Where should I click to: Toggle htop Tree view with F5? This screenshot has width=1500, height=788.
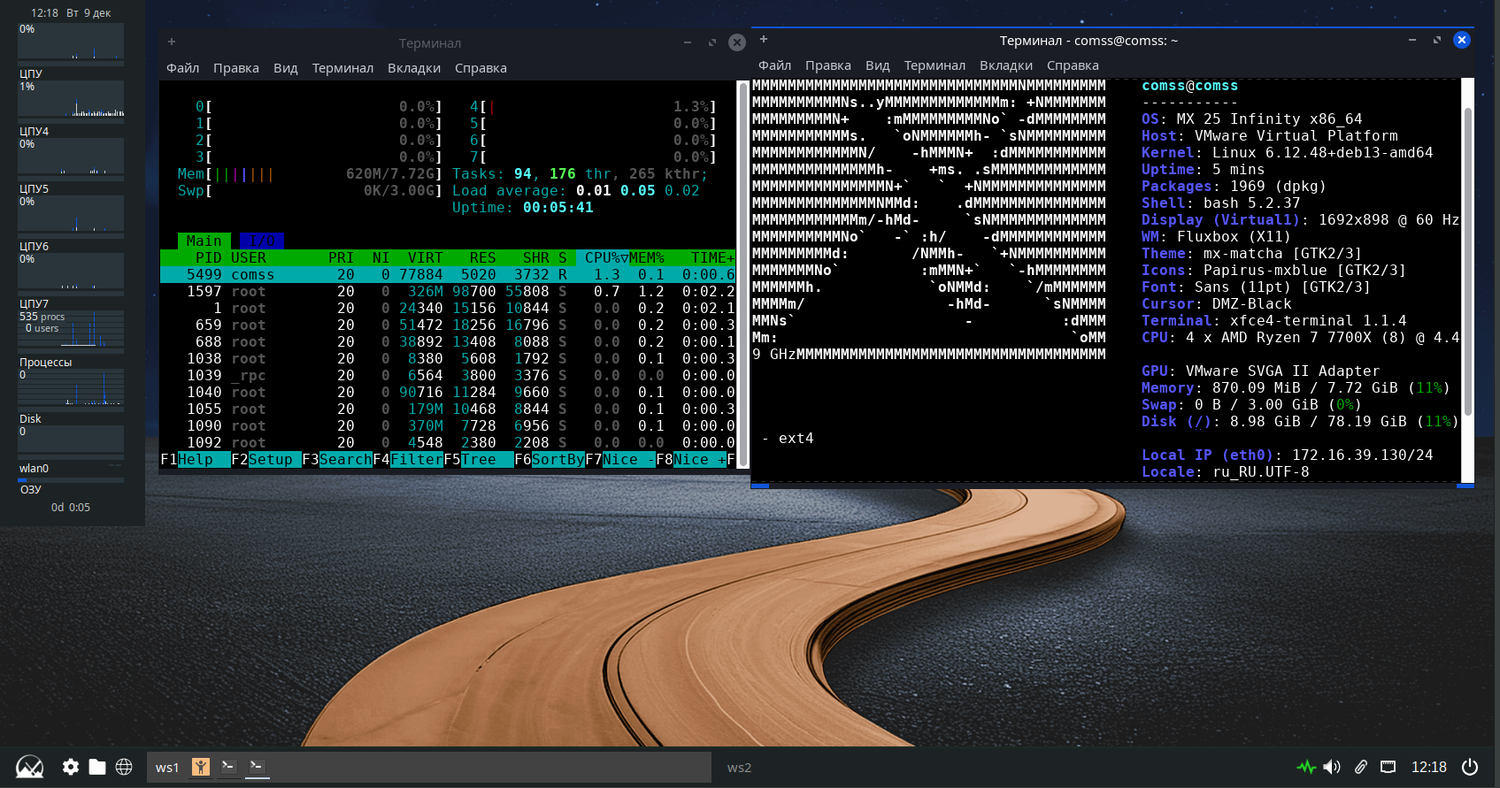tap(478, 460)
